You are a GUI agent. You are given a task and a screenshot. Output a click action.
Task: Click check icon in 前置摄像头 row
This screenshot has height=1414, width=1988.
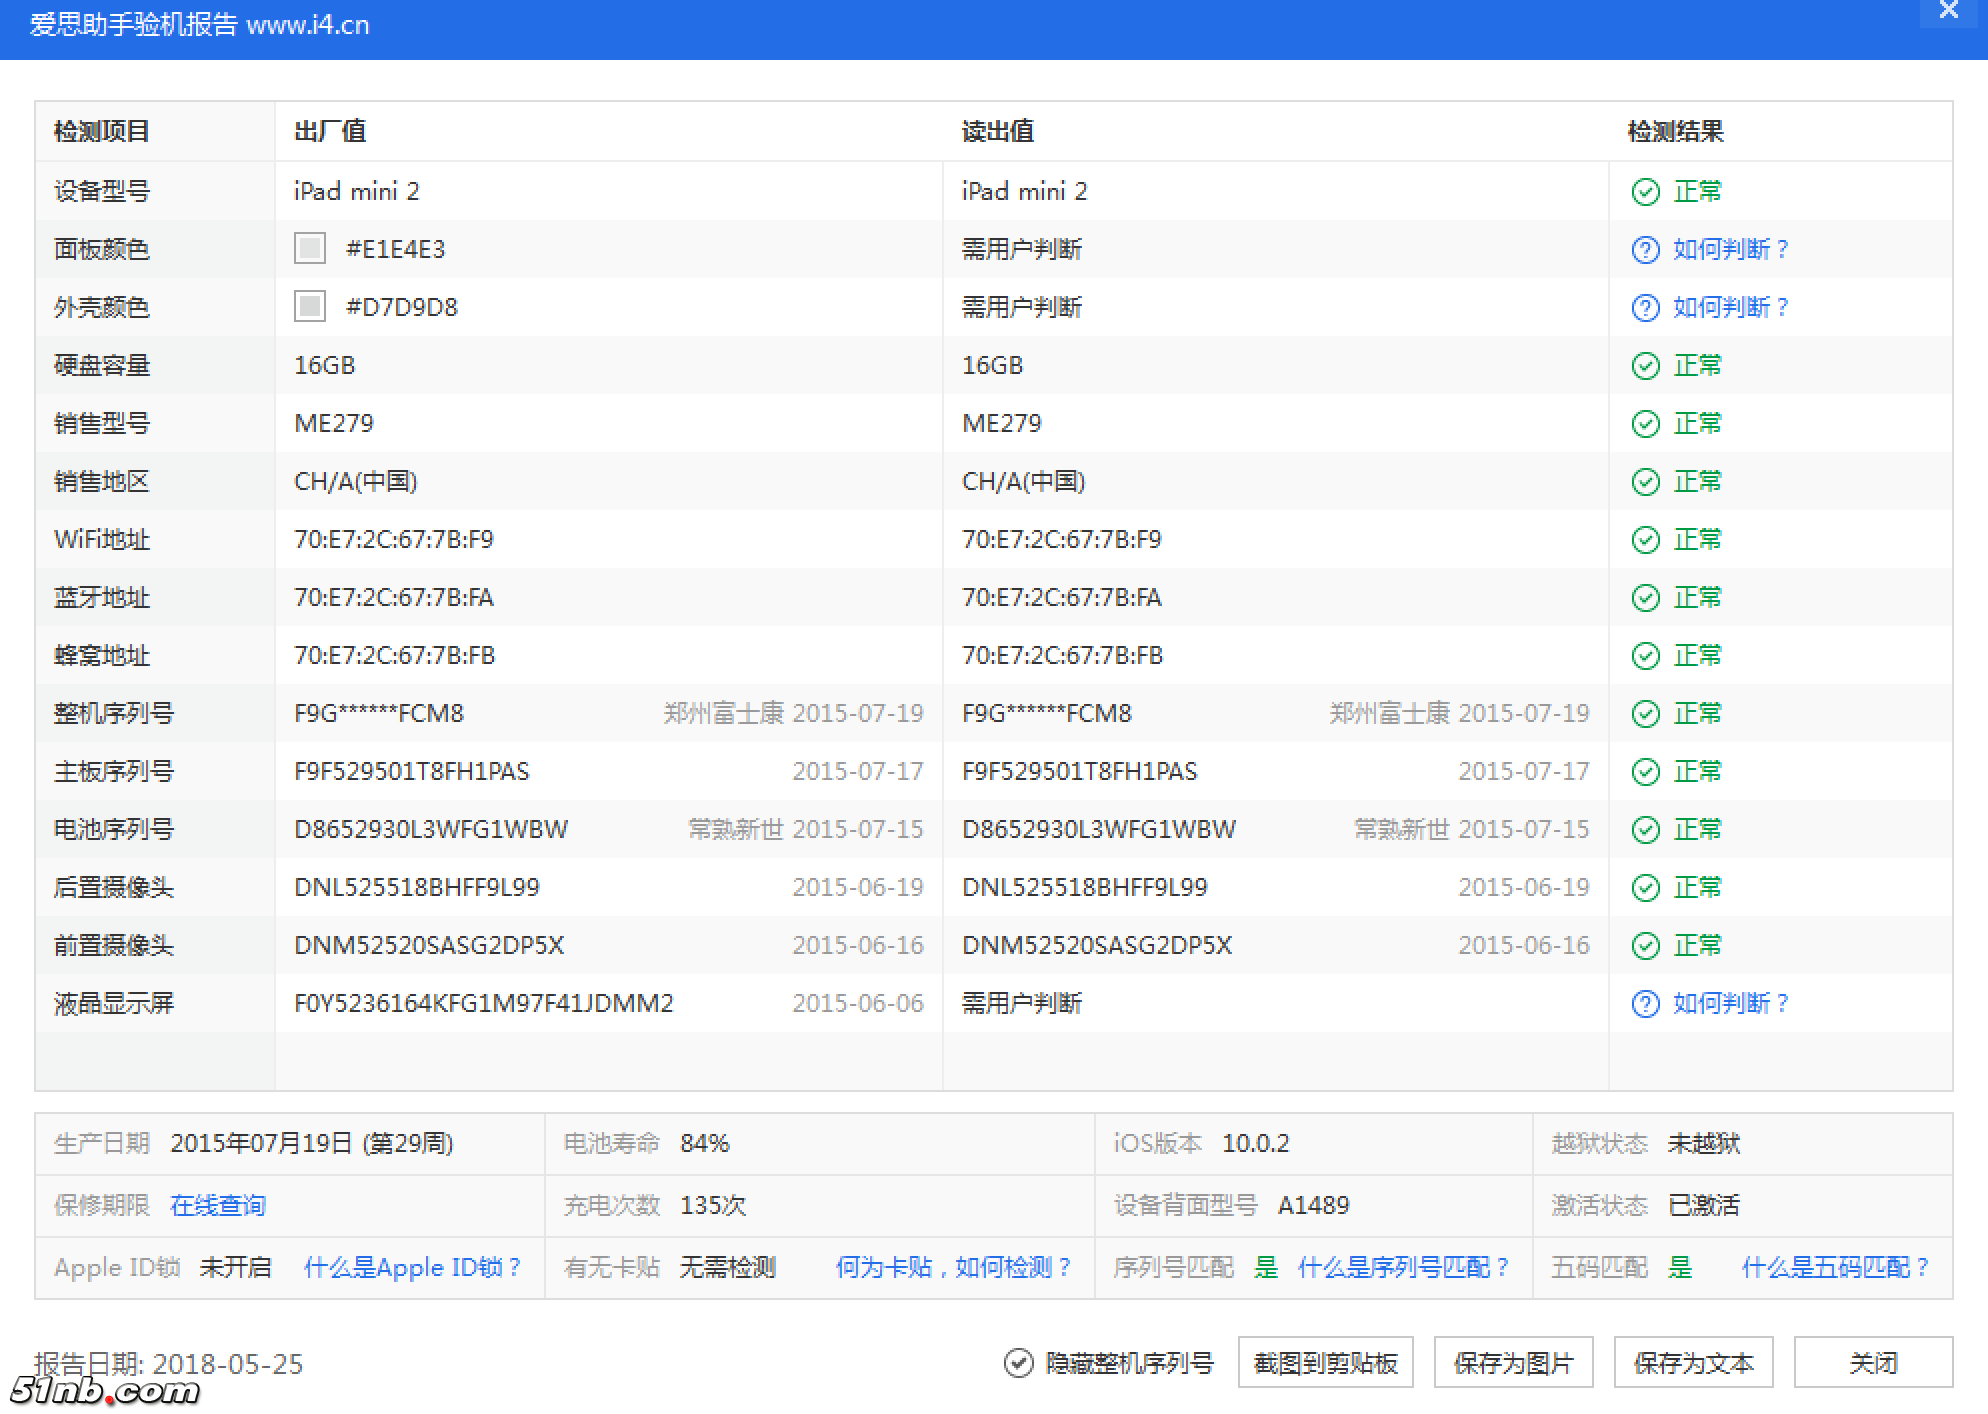[x=1645, y=946]
